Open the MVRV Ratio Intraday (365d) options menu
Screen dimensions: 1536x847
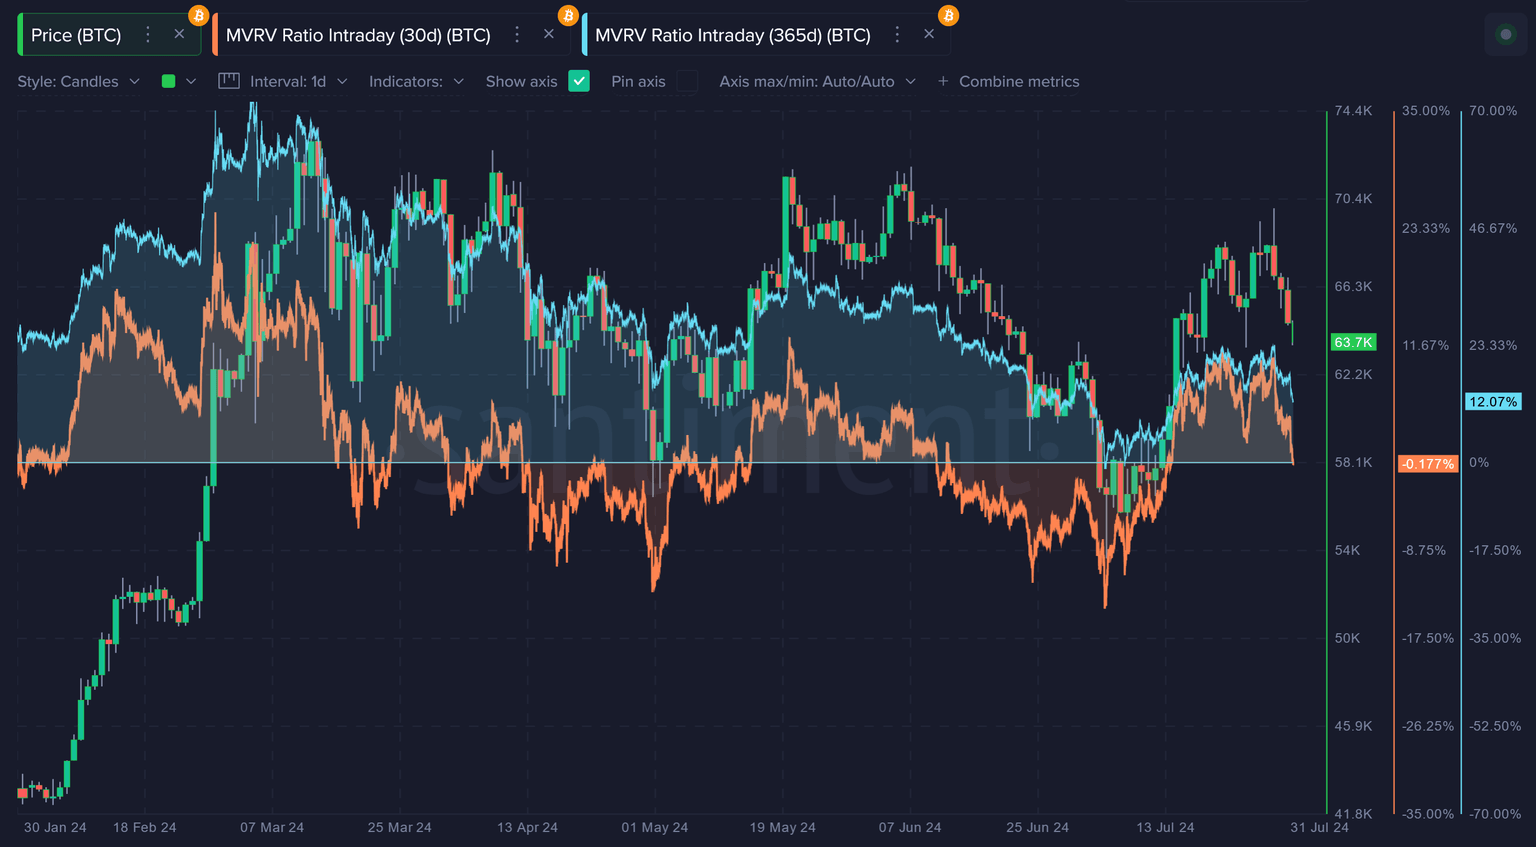[x=897, y=35]
